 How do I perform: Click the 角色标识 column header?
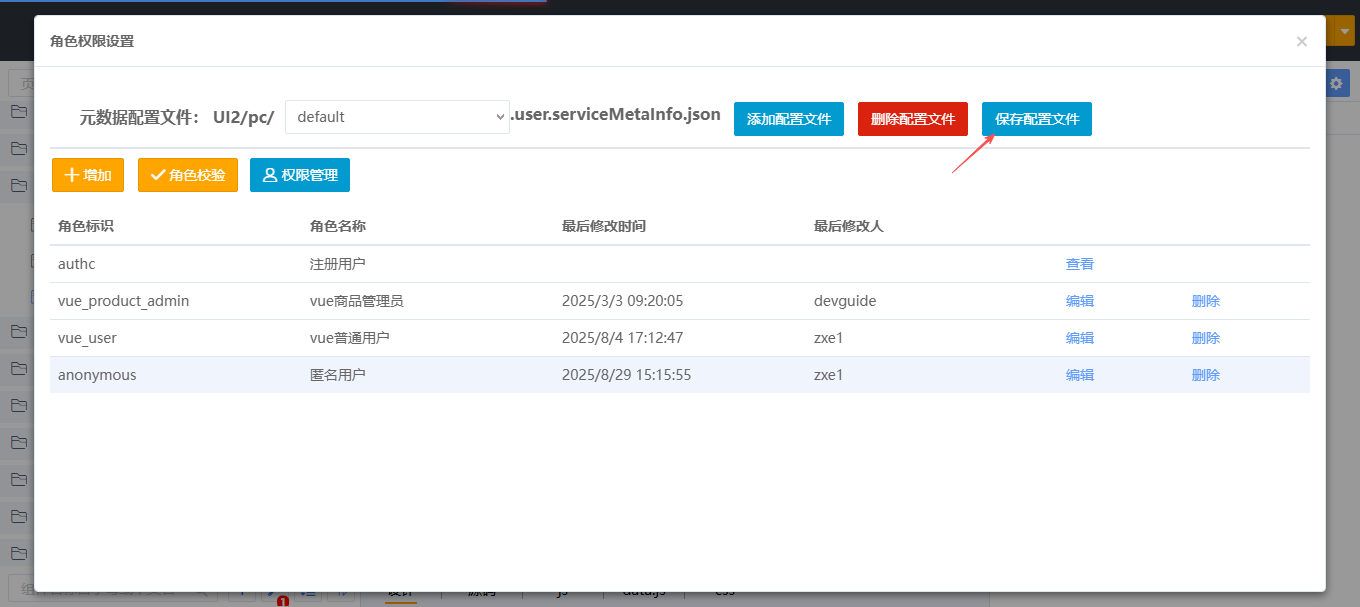(86, 226)
